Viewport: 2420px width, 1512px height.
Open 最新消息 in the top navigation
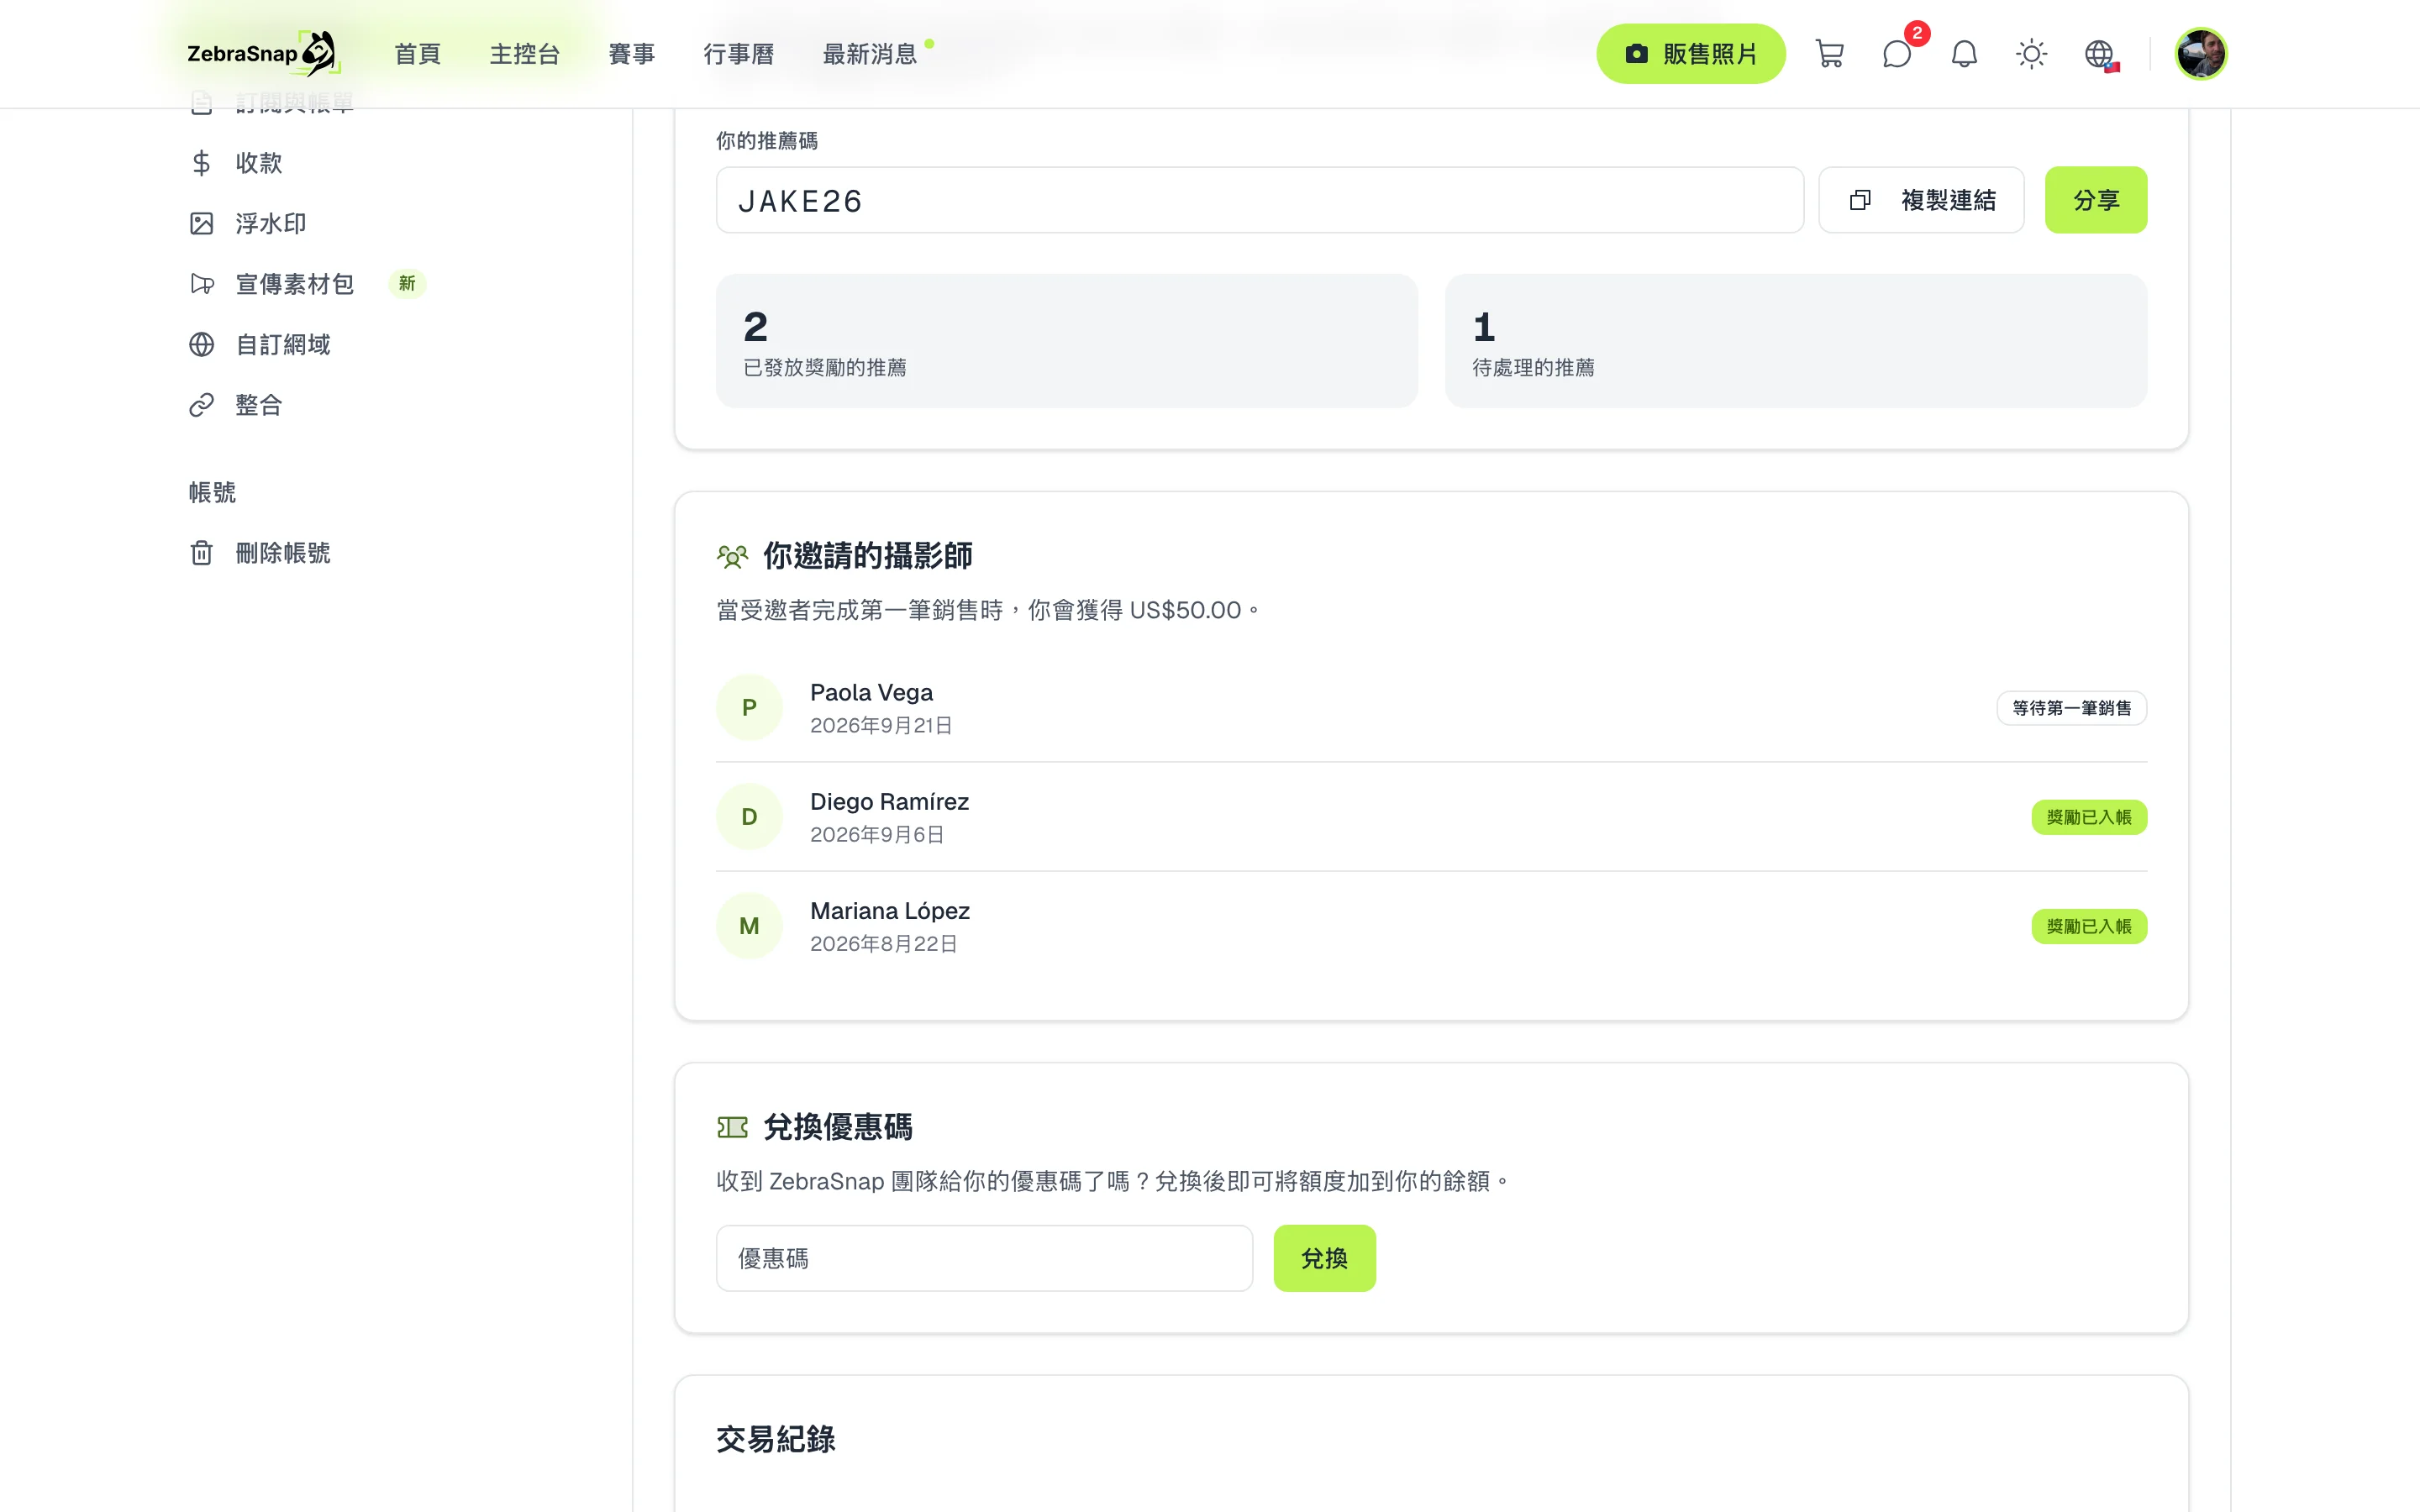(x=869, y=54)
